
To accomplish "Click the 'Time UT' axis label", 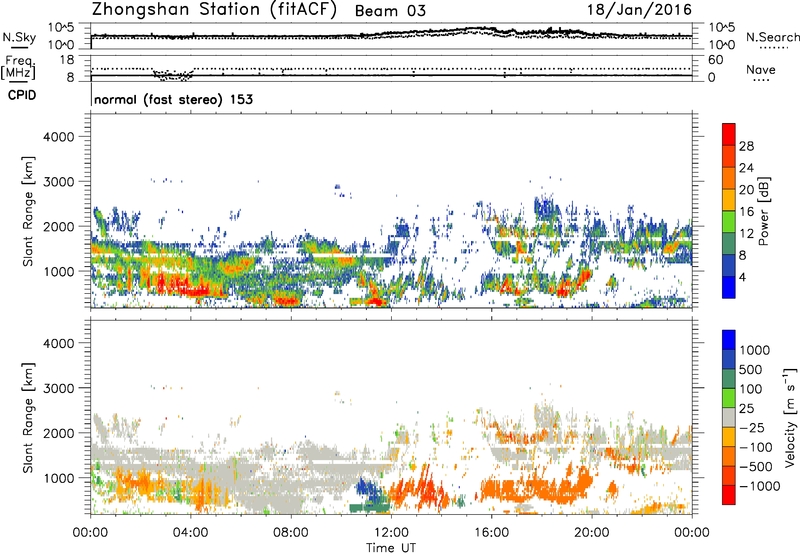I will (x=391, y=548).
